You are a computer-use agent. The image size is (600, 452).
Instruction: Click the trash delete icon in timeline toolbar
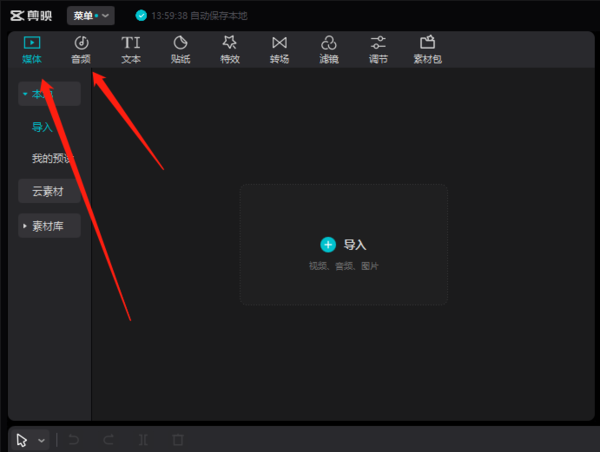click(x=177, y=440)
